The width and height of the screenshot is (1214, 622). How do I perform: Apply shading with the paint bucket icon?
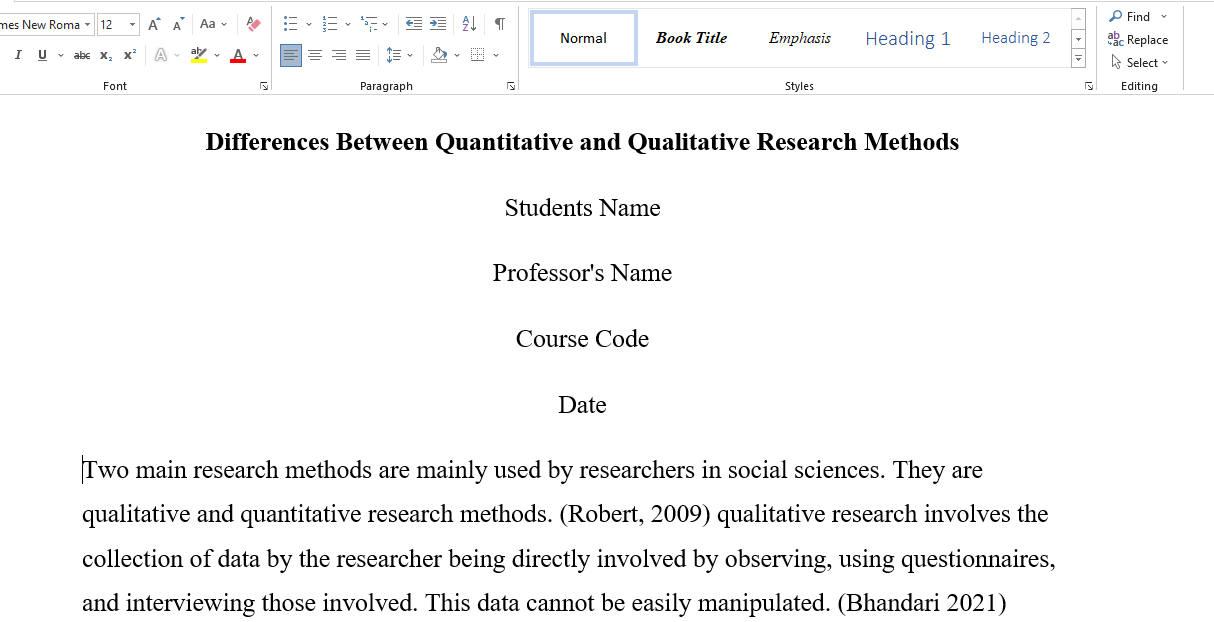pyautogui.click(x=439, y=55)
